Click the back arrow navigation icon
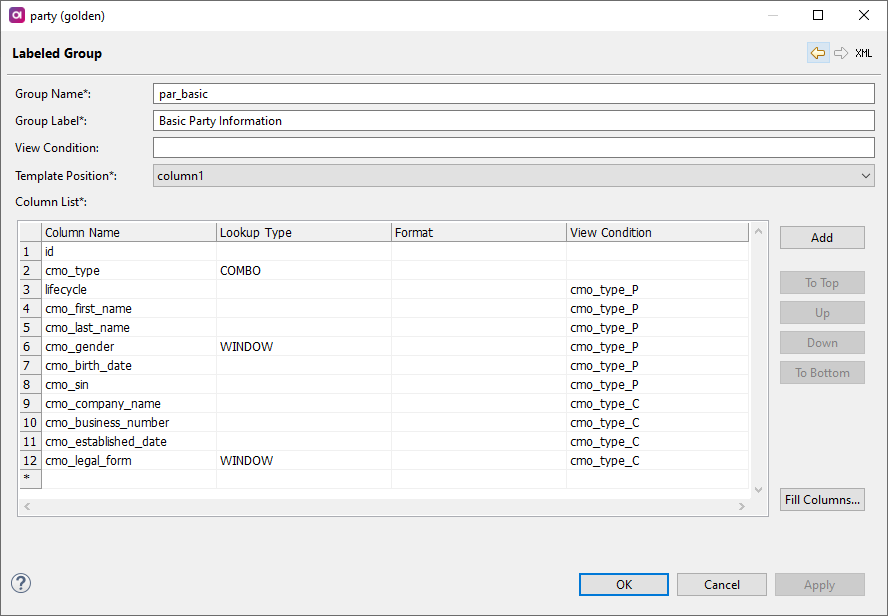Image resolution: width=888 pixels, height=616 pixels. click(x=818, y=53)
